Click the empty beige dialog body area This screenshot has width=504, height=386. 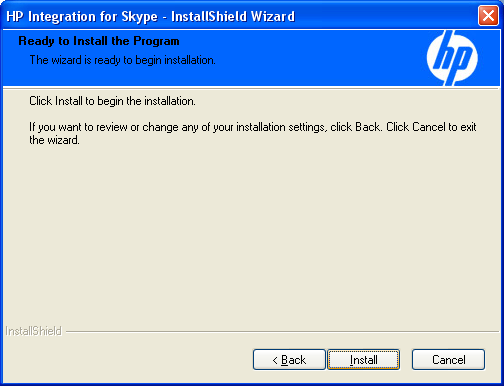coord(252,233)
